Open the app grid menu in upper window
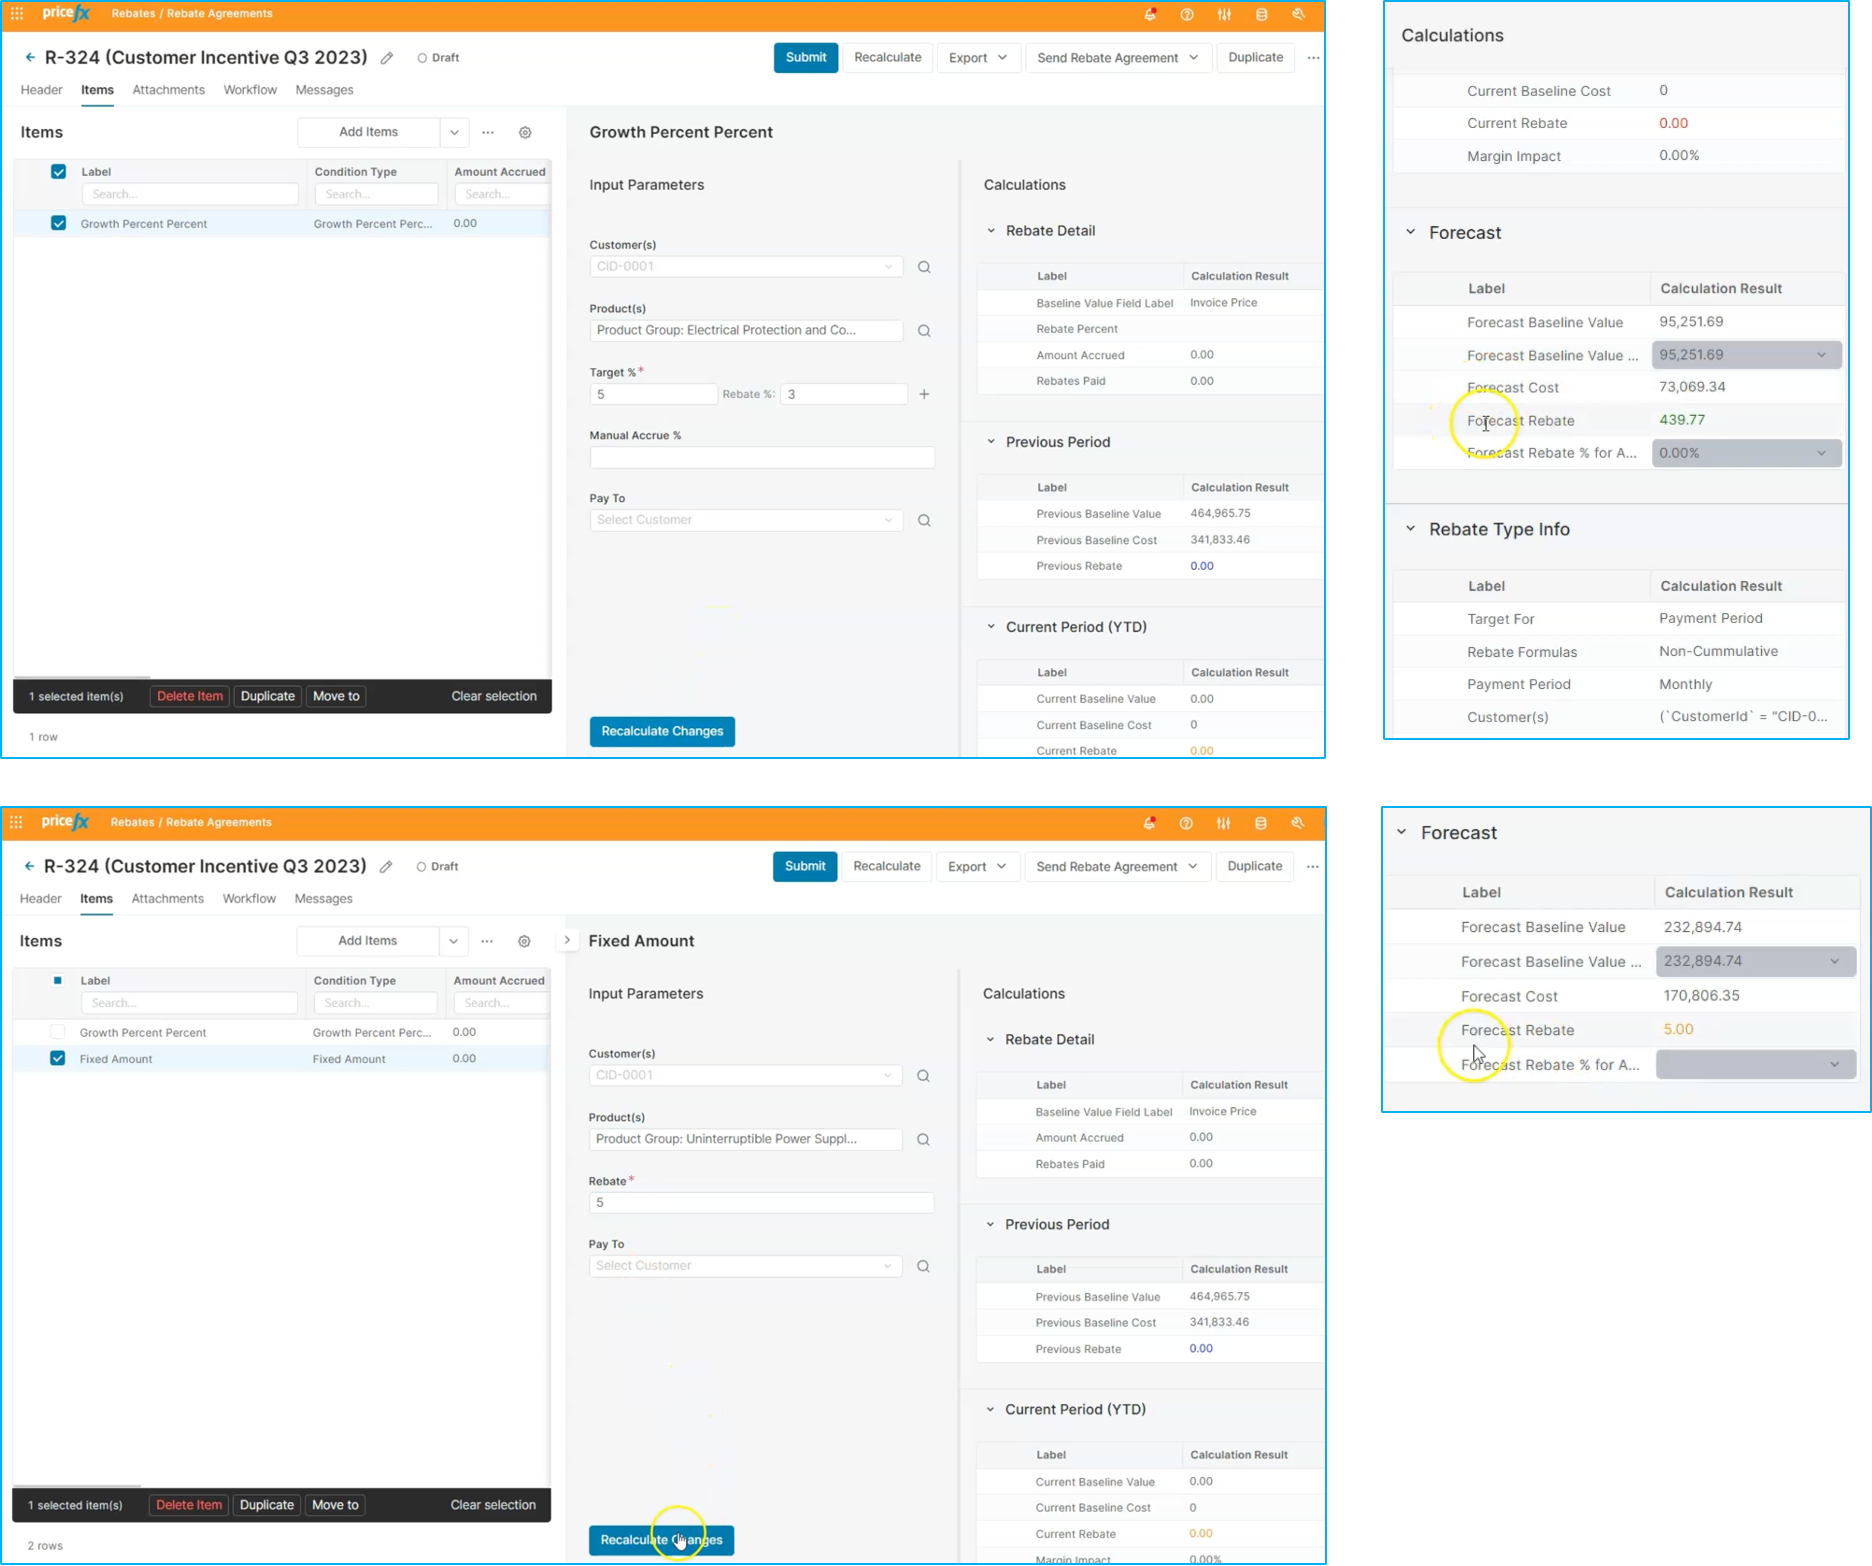 coord(17,14)
